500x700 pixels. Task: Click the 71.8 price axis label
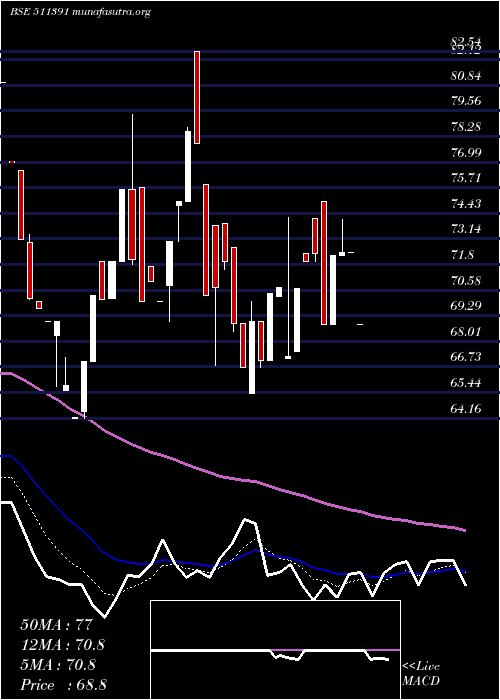point(462,255)
